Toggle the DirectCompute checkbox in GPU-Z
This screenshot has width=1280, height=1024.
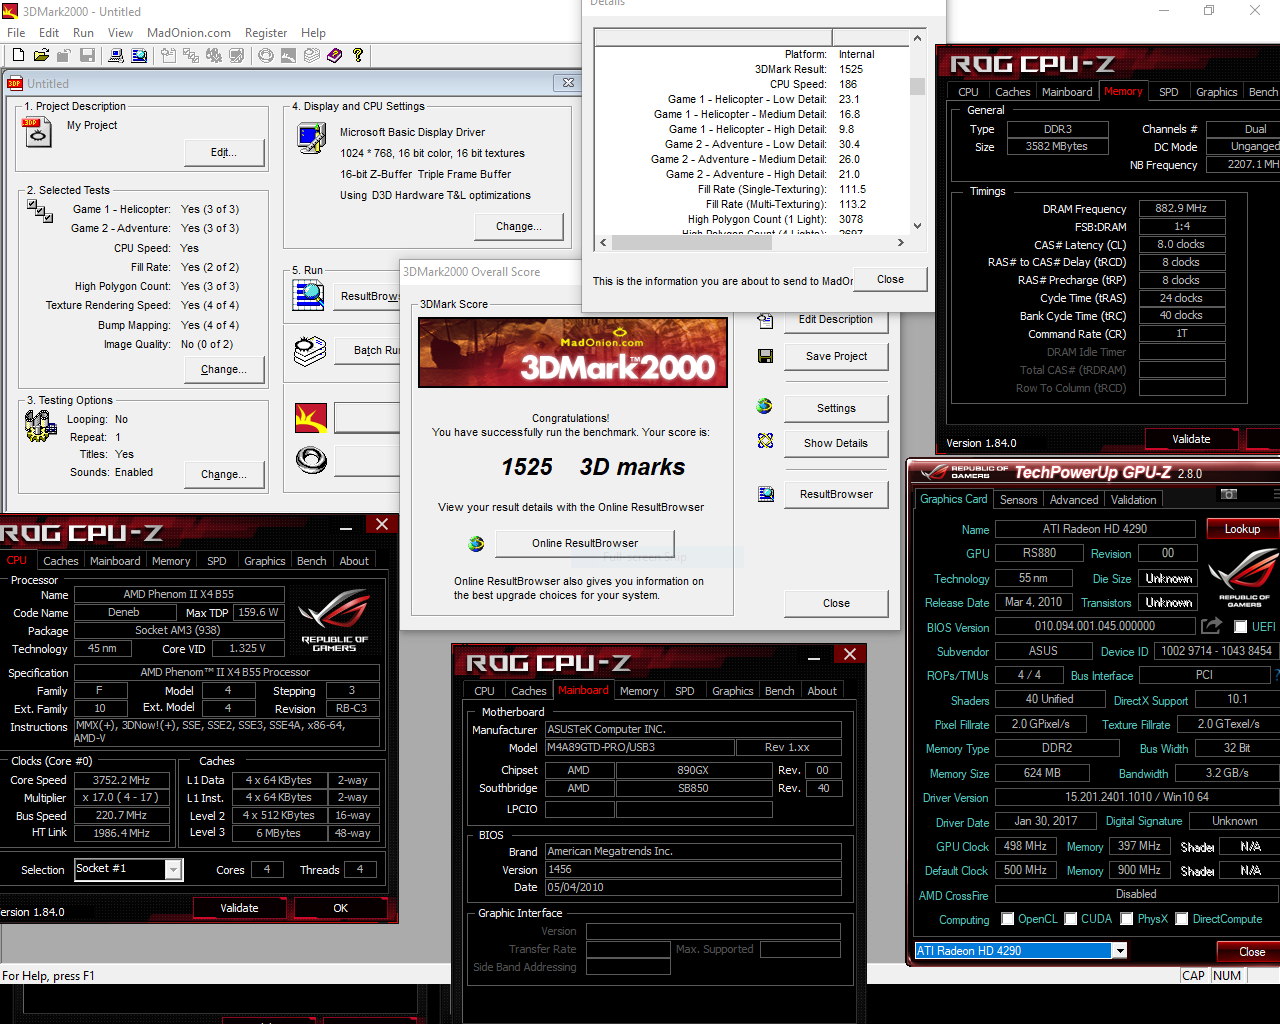point(1182,919)
